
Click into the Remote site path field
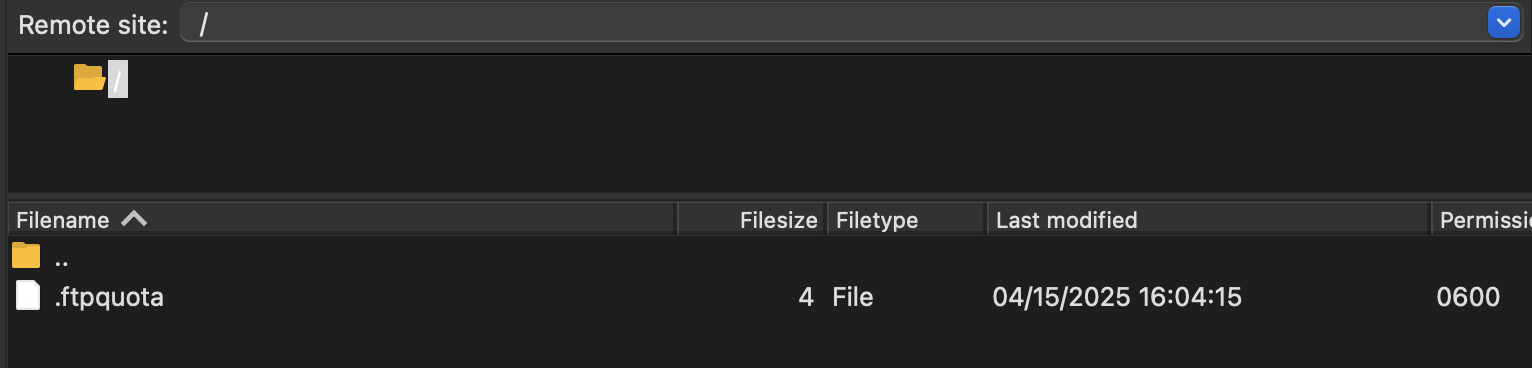[835, 24]
